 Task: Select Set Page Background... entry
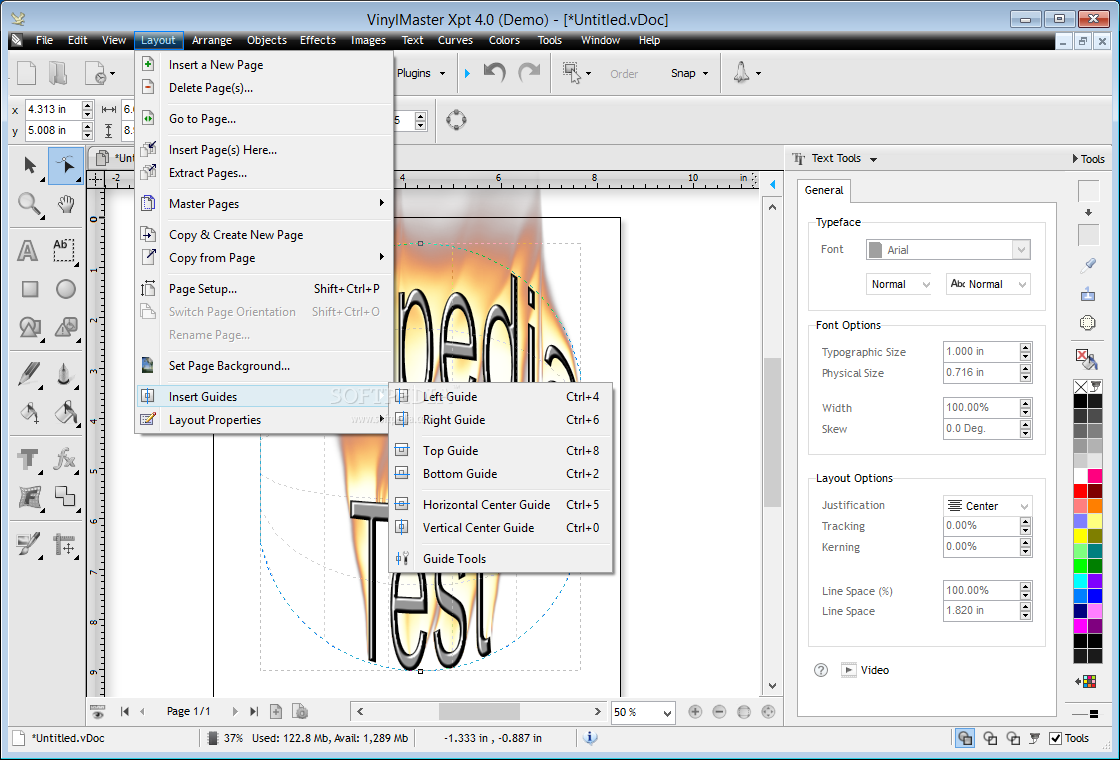(263, 366)
